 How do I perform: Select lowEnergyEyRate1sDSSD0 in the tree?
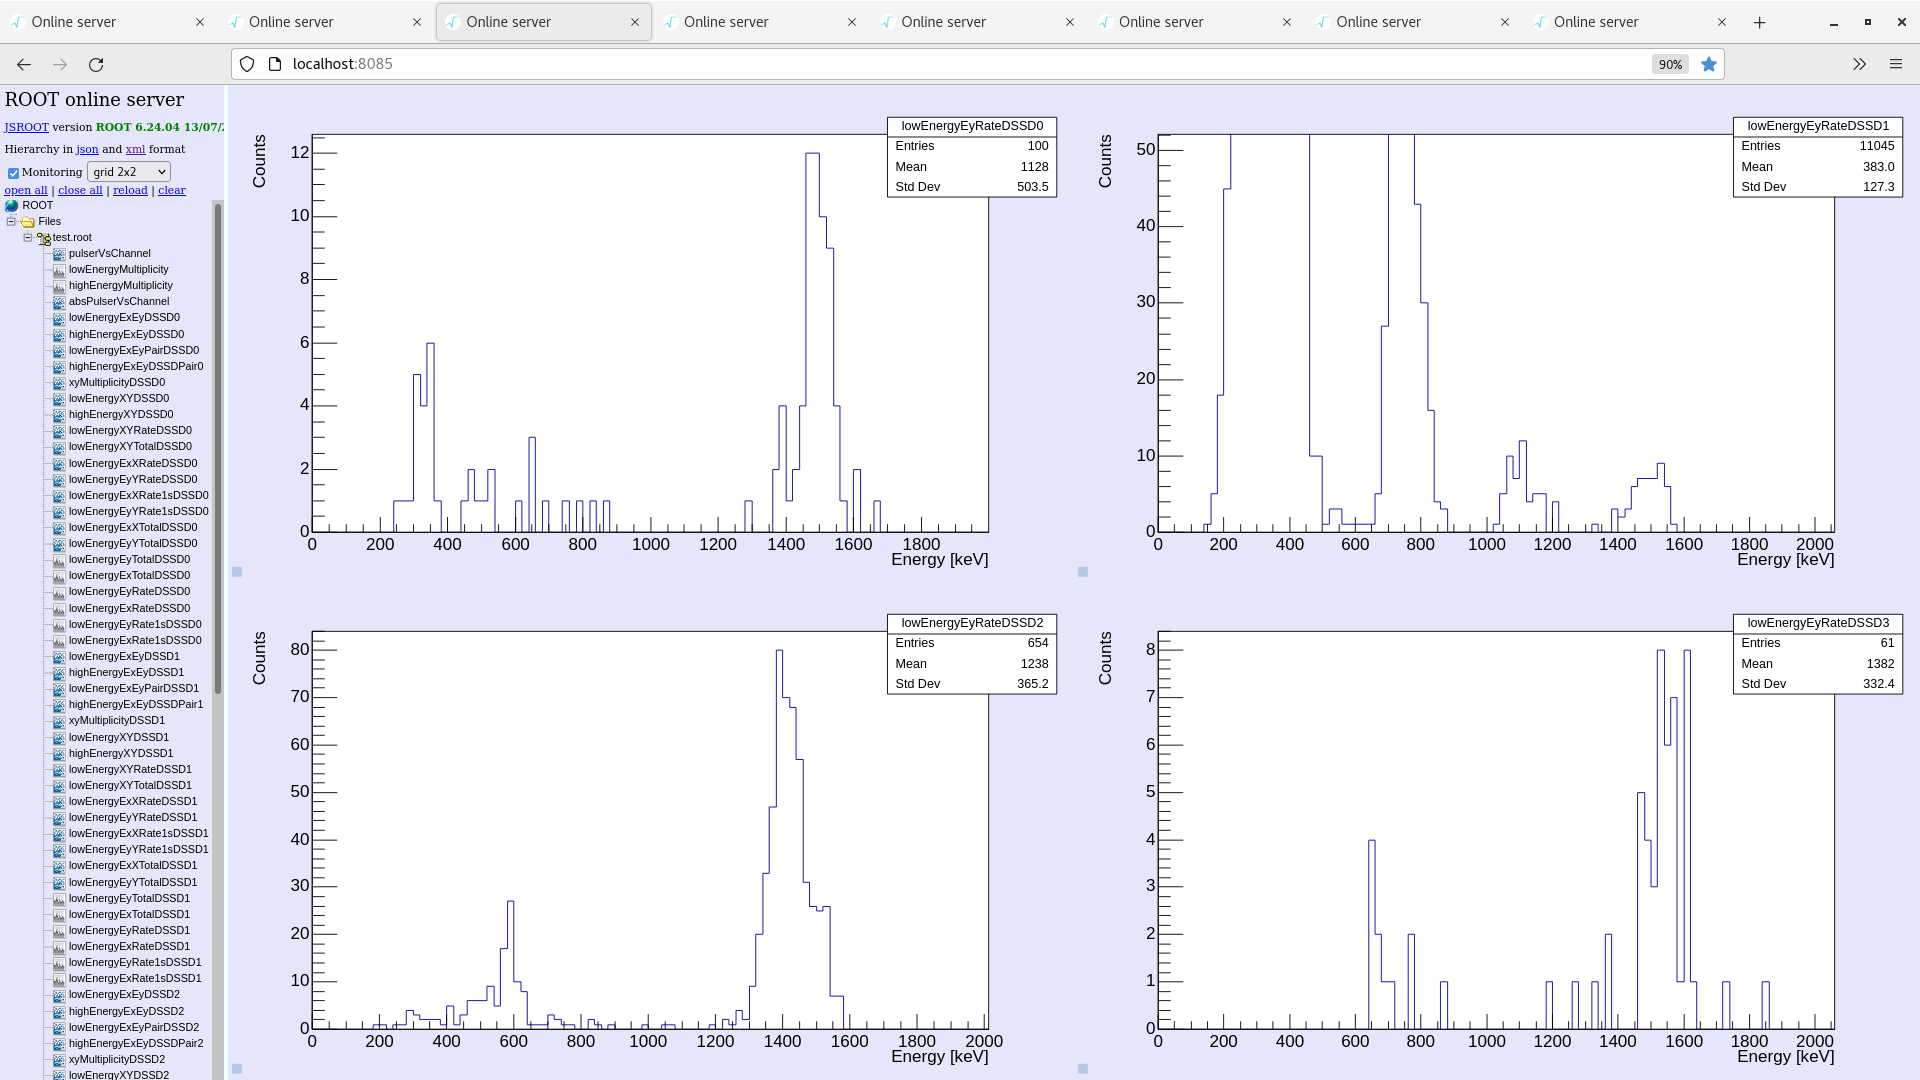click(x=135, y=625)
